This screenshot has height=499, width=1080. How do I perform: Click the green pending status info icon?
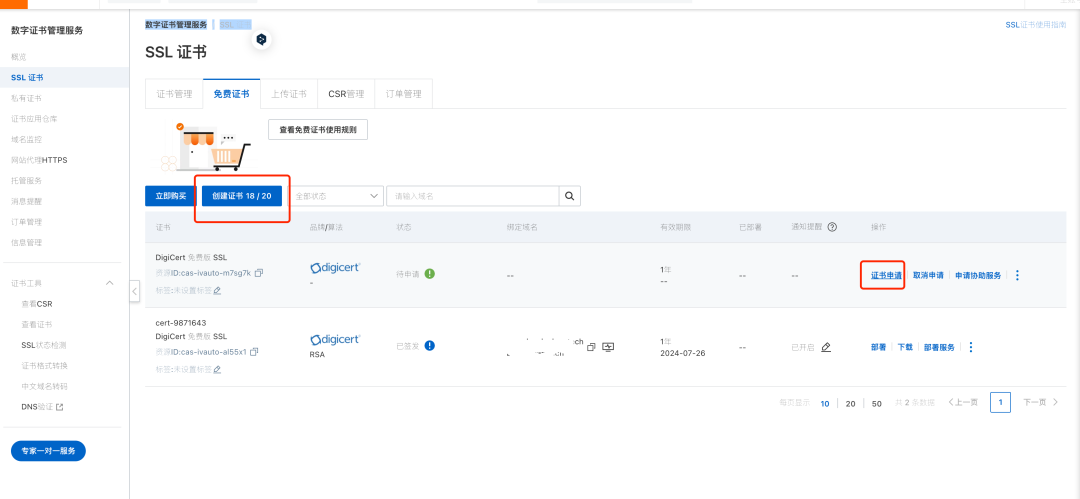430,274
